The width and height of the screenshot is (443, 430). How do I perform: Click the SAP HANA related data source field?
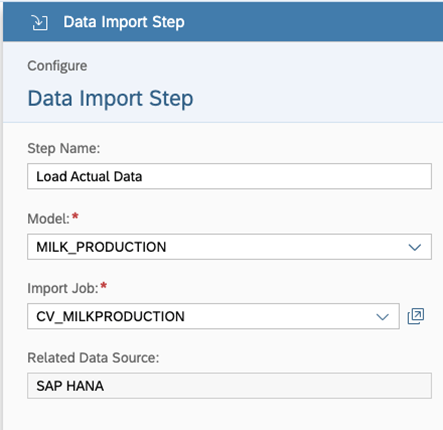229,386
